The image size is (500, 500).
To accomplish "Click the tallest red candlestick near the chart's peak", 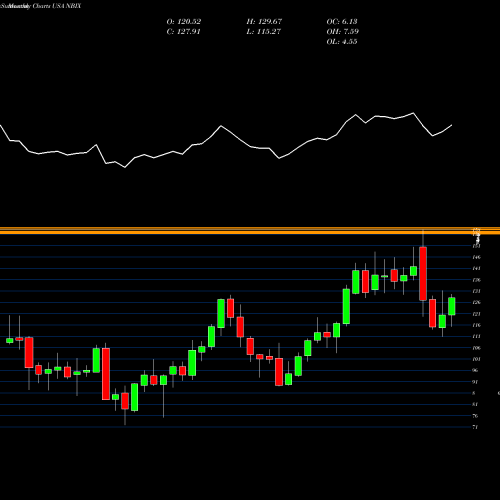I will tap(423, 274).
